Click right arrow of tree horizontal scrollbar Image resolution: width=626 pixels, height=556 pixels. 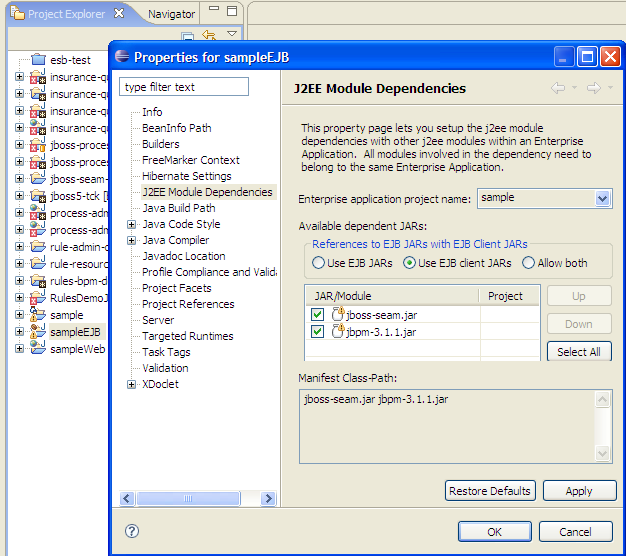[268, 498]
